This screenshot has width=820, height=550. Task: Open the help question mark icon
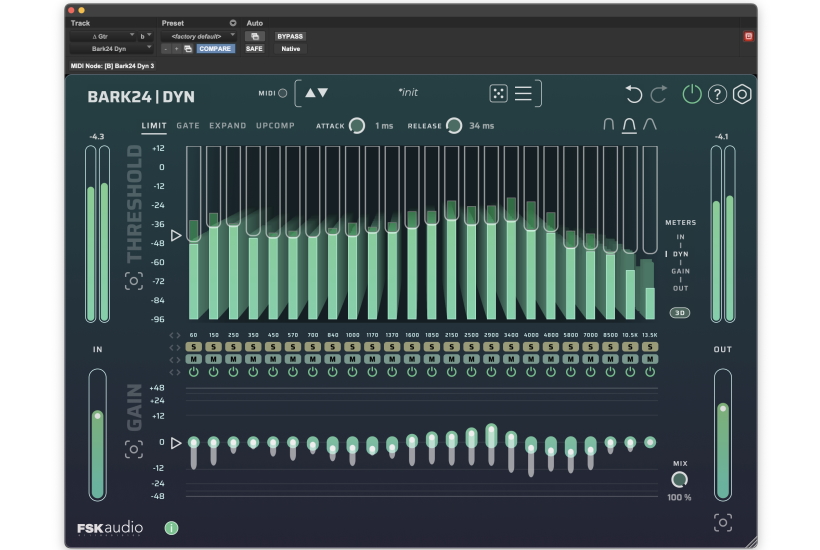[x=717, y=95]
